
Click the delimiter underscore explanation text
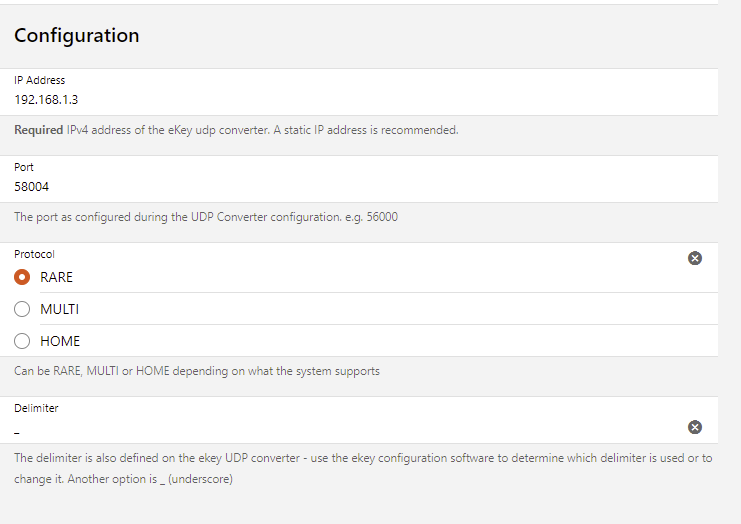point(362,467)
